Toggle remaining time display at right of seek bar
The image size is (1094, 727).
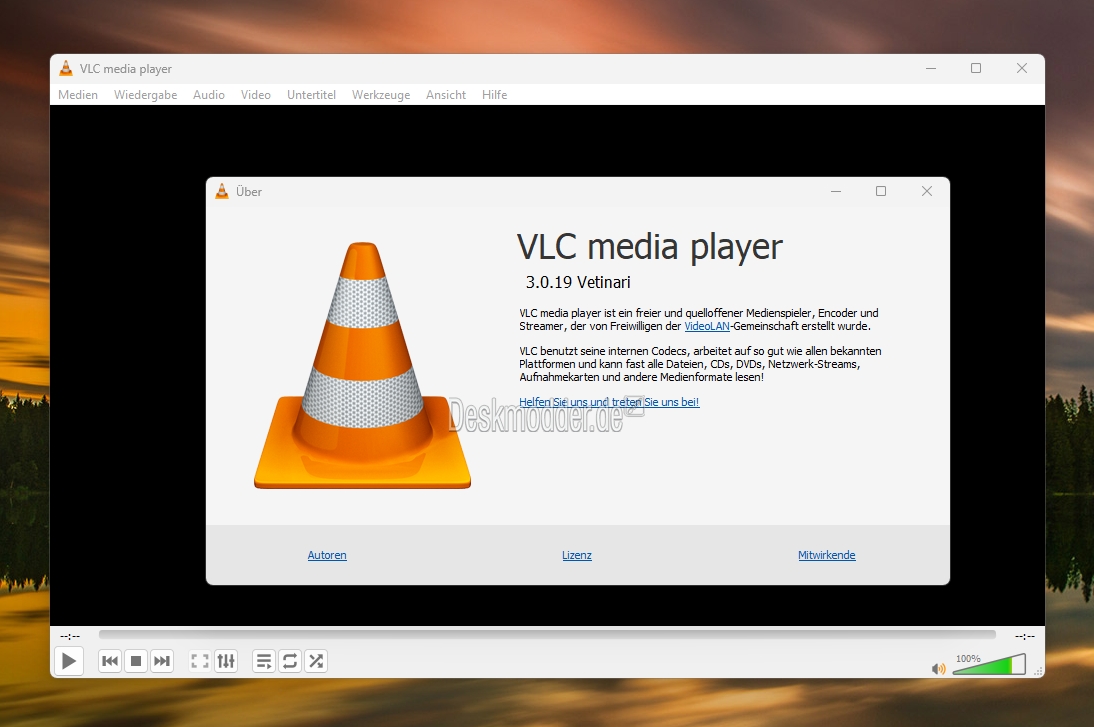coord(1024,636)
